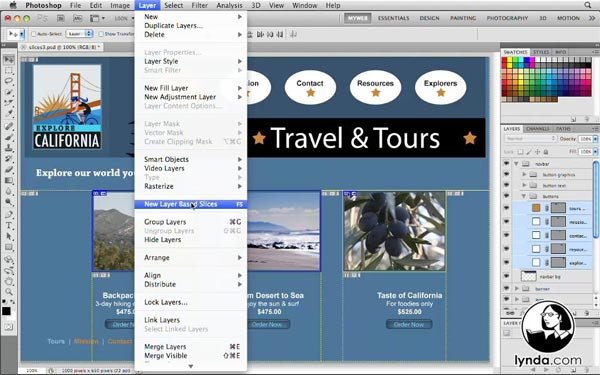Switch to the Essentials workspace
Screen dimensions: 600x375
click(x=393, y=18)
